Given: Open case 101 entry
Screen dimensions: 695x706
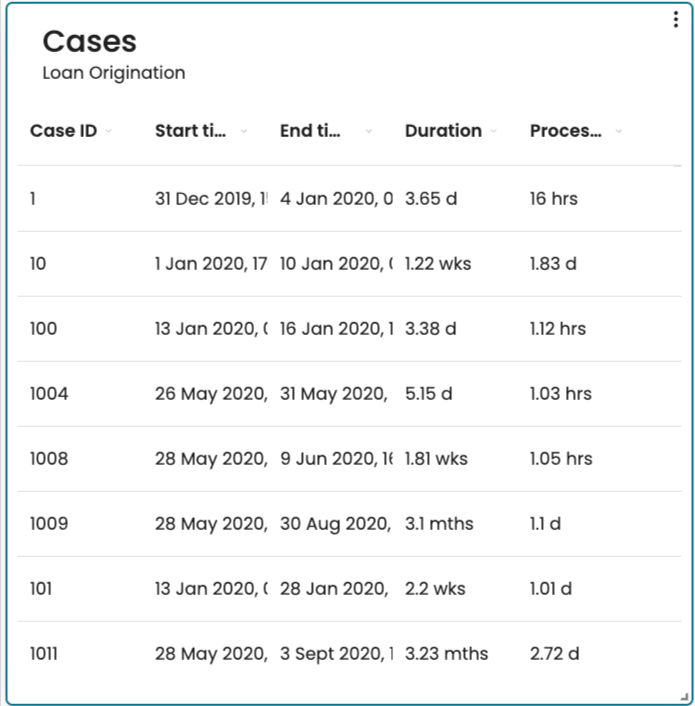Looking at the screenshot, I should coord(41,589).
